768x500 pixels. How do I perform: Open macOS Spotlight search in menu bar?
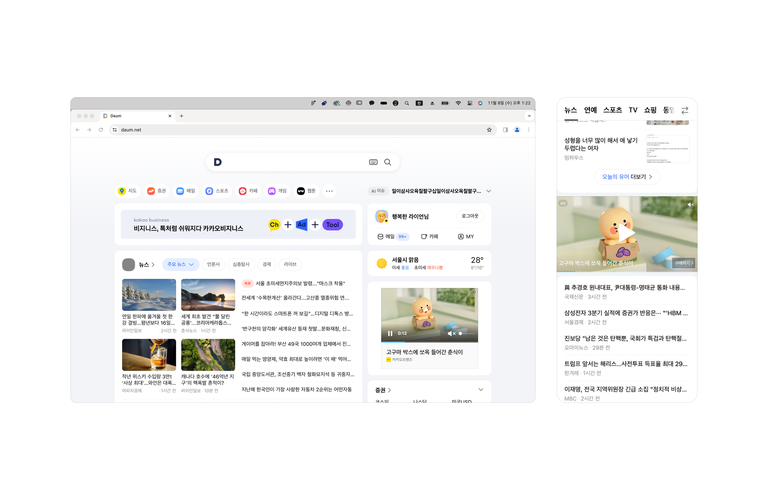pyautogui.click(x=407, y=103)
